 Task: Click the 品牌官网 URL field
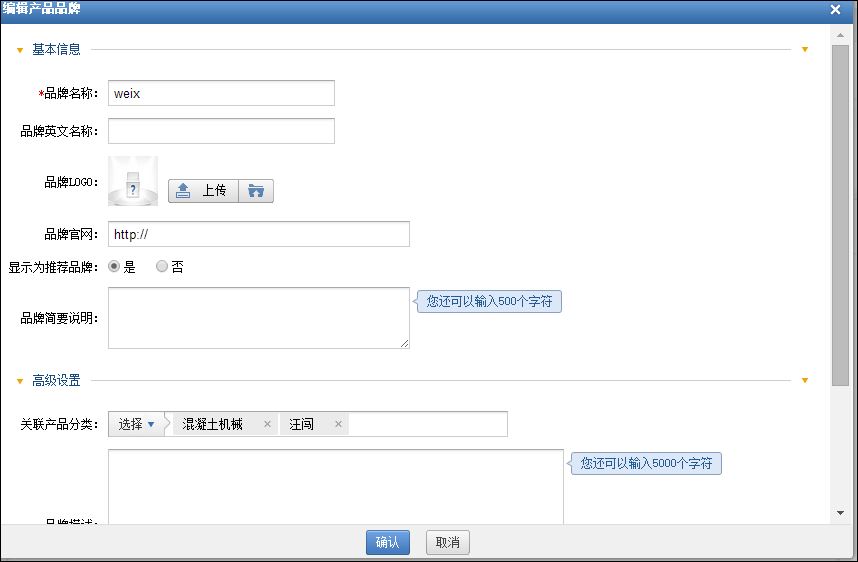(258, 234)
